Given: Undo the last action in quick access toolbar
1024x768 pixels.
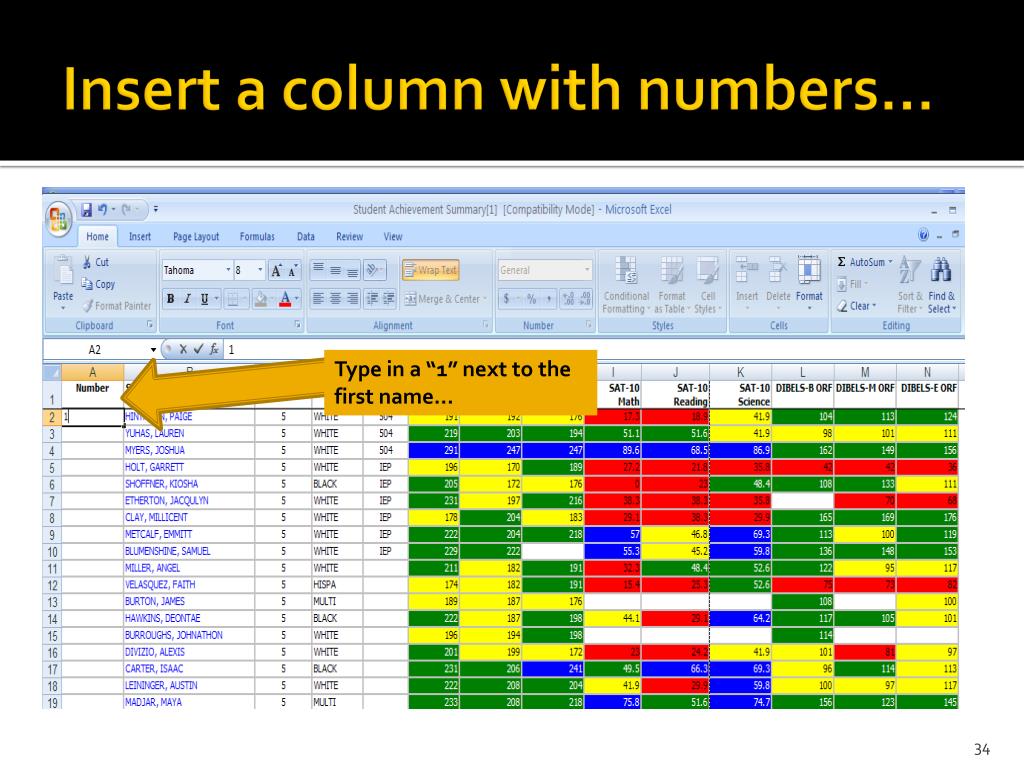Looking at the screenshot, I should 103,210.
